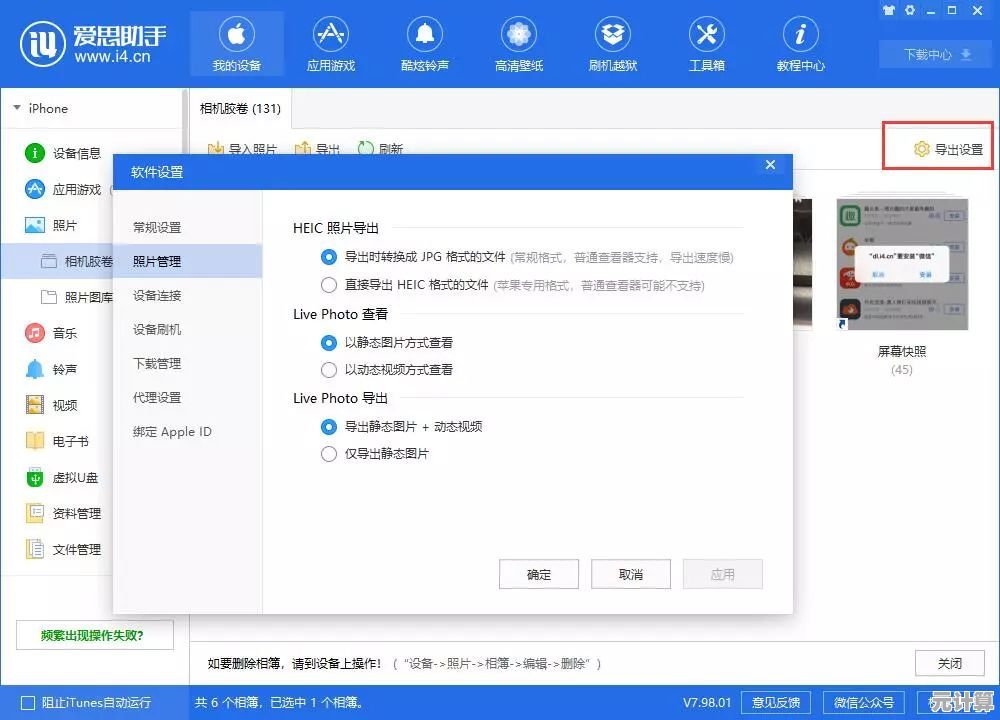Select direct HEIC format export option
Viewport: 1000px width, 720px height.
(329, 285)
